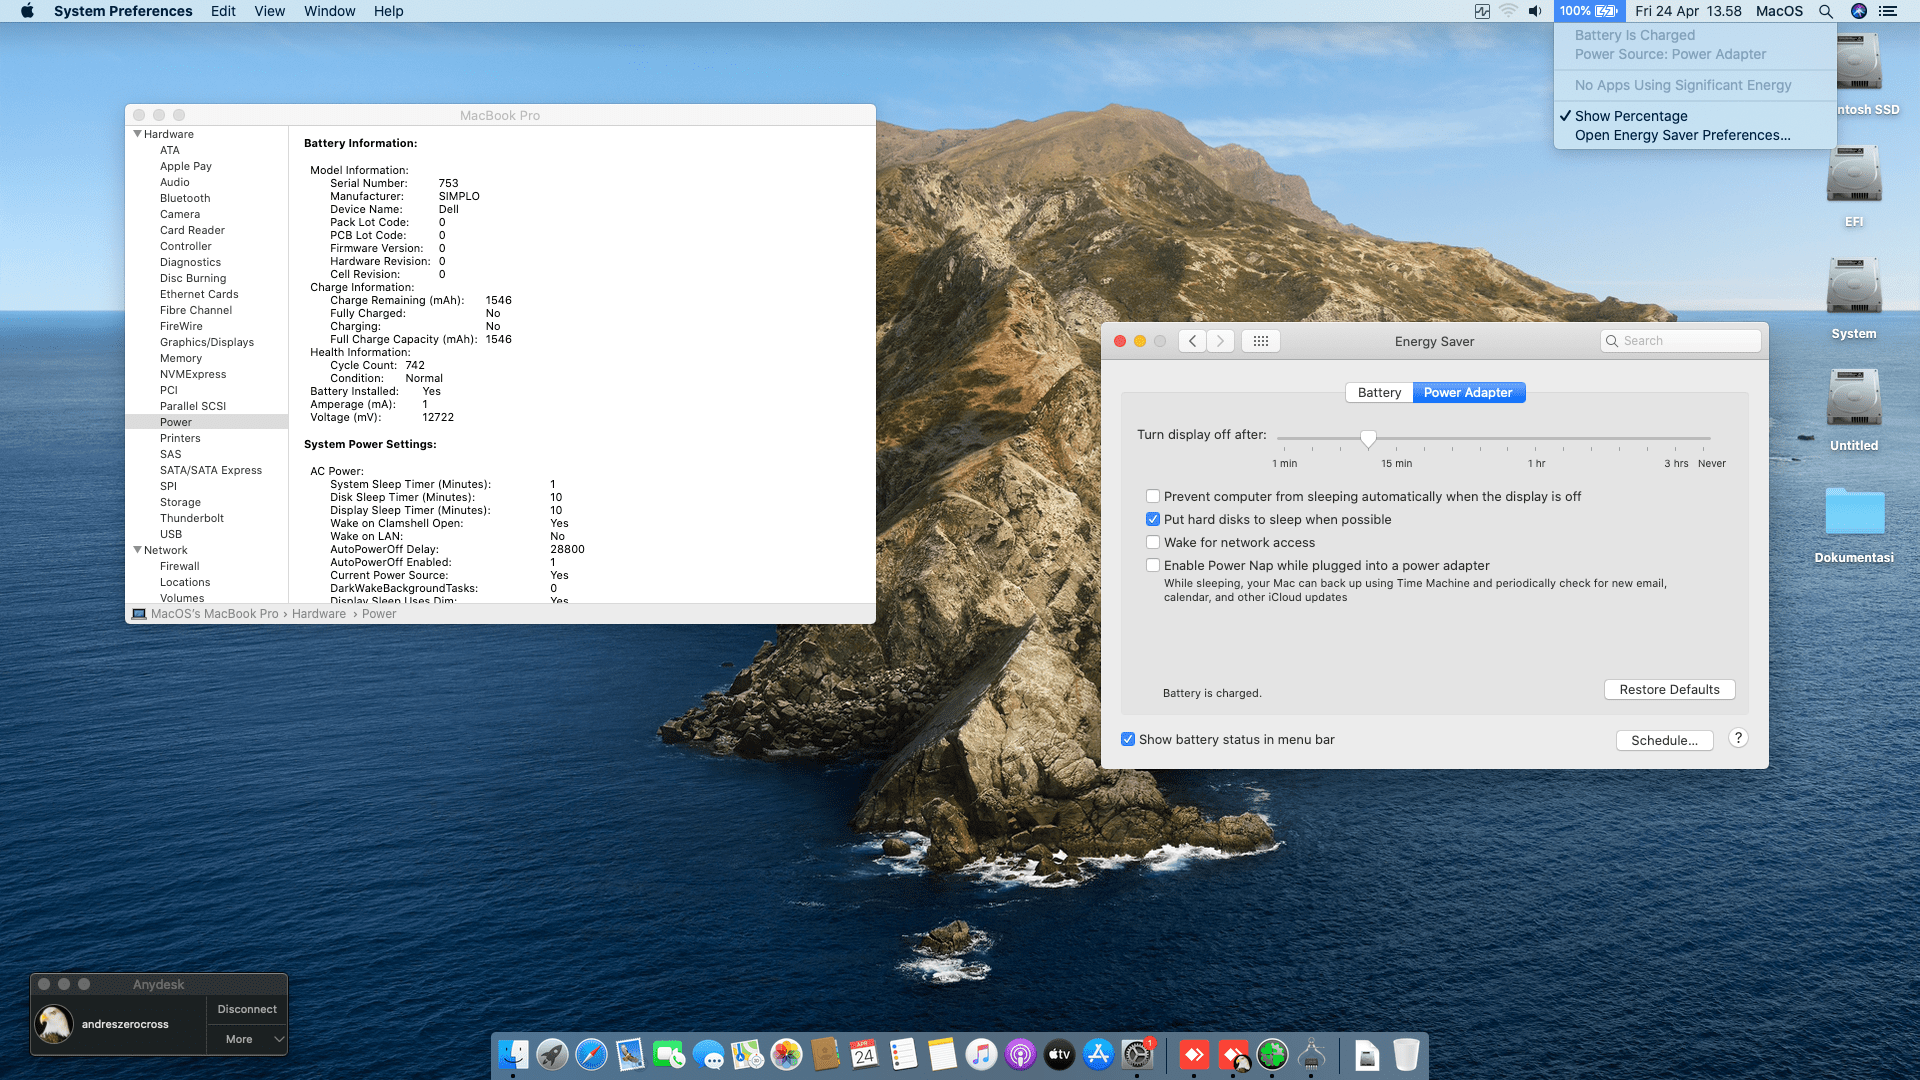This screenshot has width=1920, height=1080.
Task: Open Finder in the dock
Action: pyautogui.click(x=513, y=1055)
